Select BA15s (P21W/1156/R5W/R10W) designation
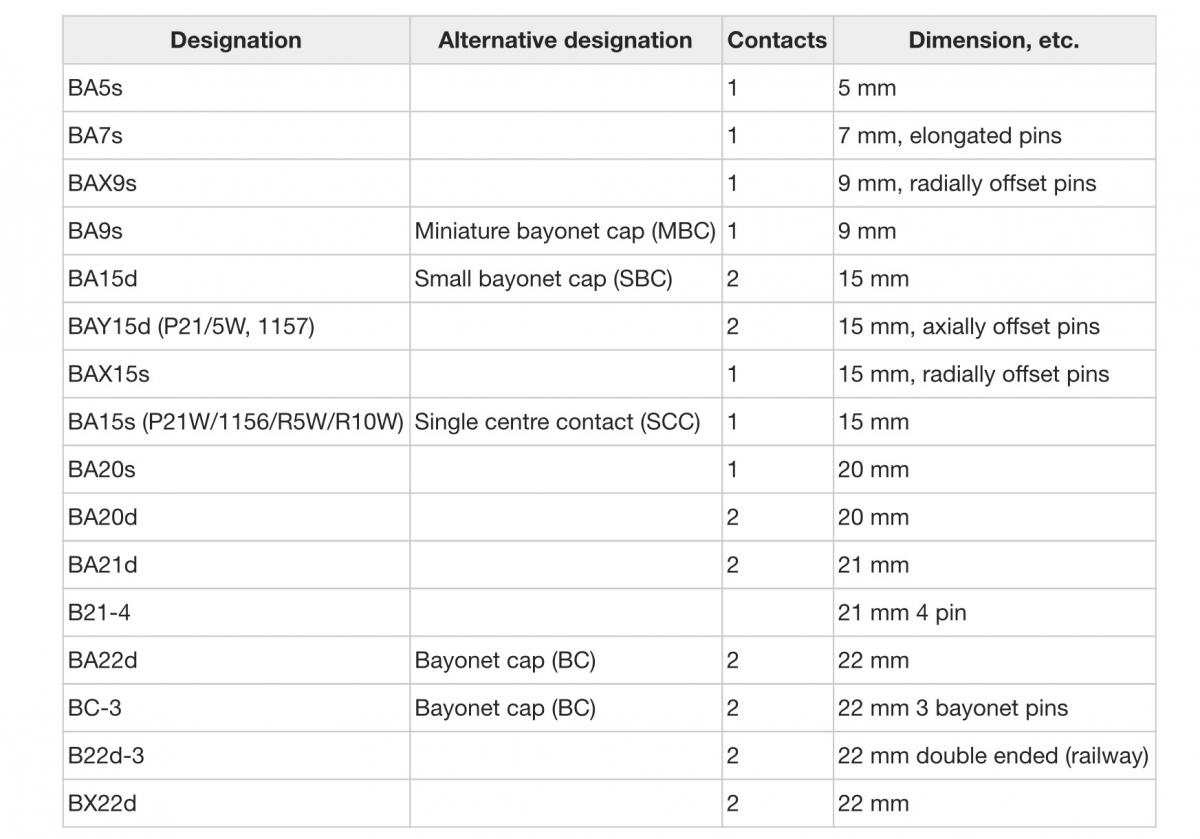This screenshot has height=839, width=1200. [x=236, y=422]
